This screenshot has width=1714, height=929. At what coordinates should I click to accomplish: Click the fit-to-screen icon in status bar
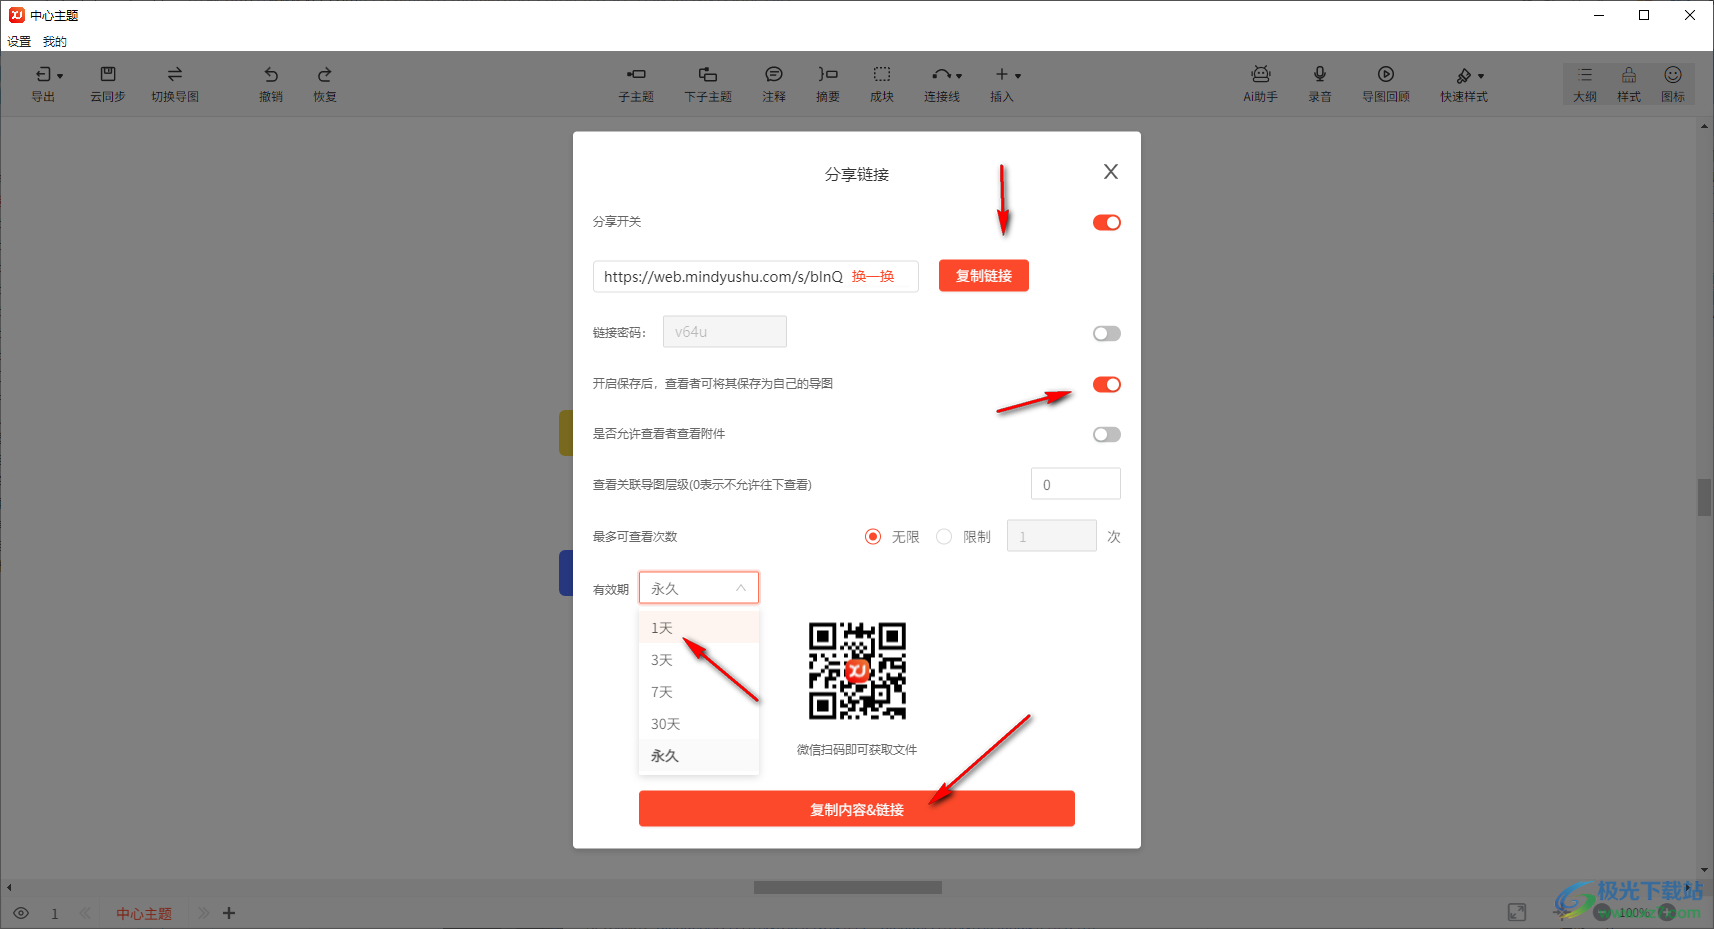(1517, 912)
